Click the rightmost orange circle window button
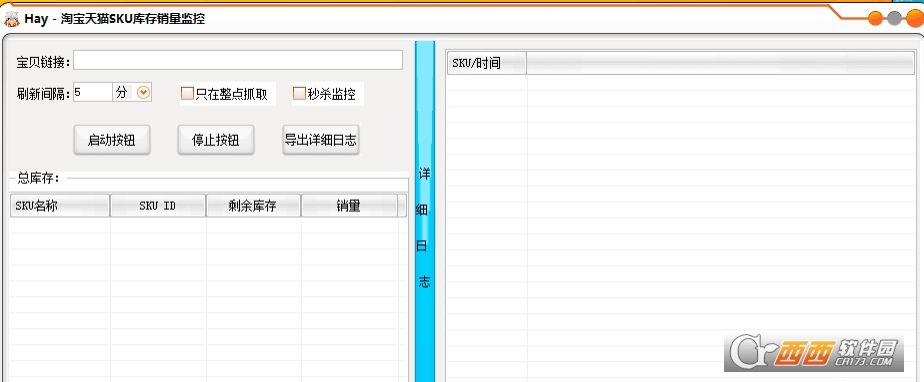Image resolution: width=924 pixels, height=382 pixels. (x=915, y=18)
